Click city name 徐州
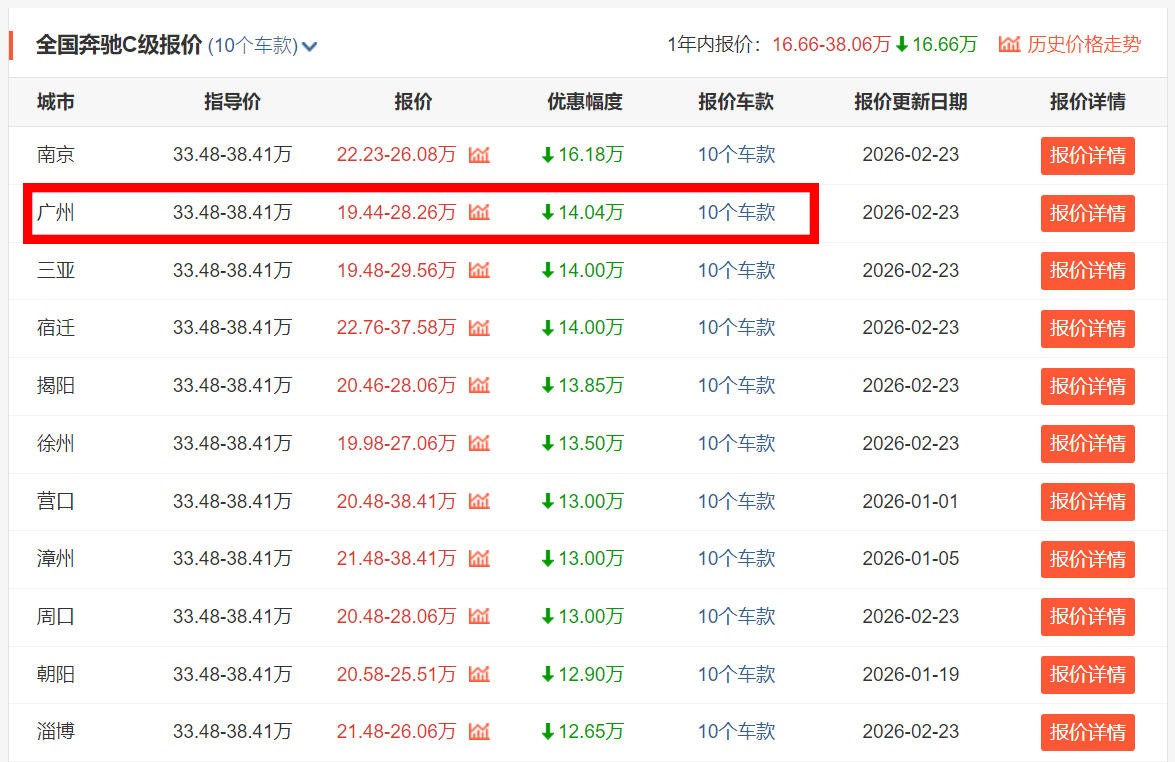 pos(55,444)
